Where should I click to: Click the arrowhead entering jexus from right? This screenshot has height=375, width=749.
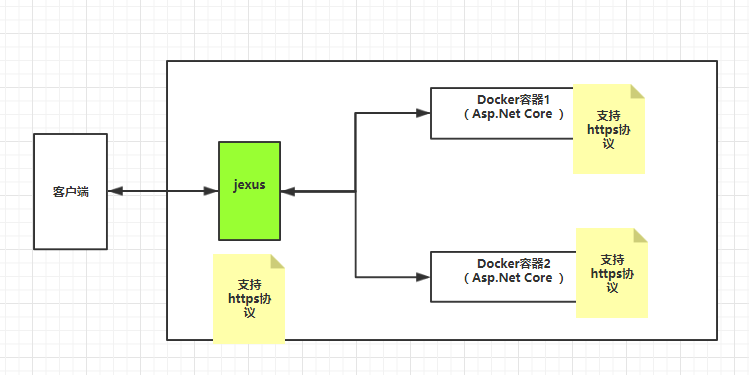pyautogui.click(x=288, y=191)
